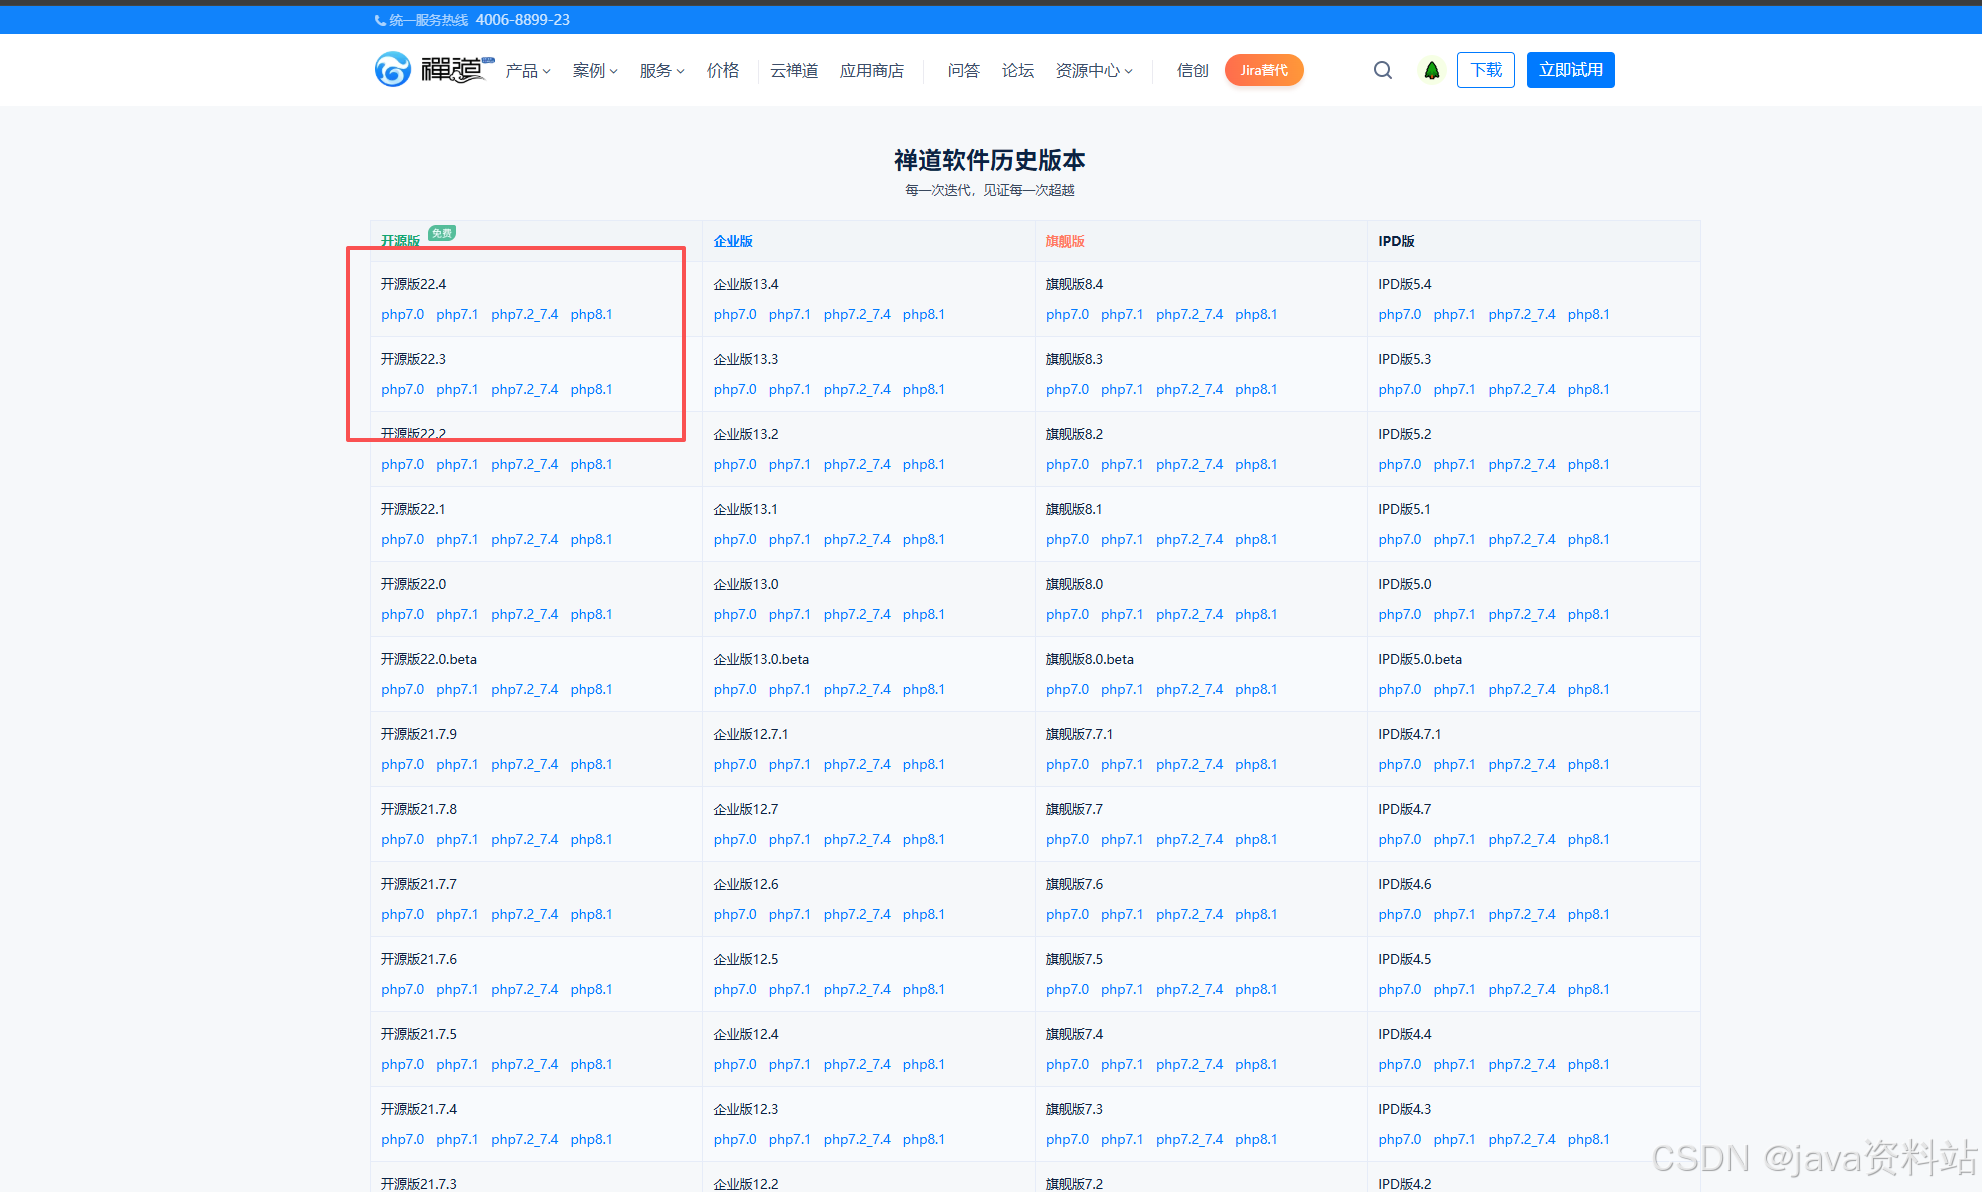The image size is (1982, 1192).
Task: Download php8.1 for 旗舰版7.6
Action: (1256, 914)
